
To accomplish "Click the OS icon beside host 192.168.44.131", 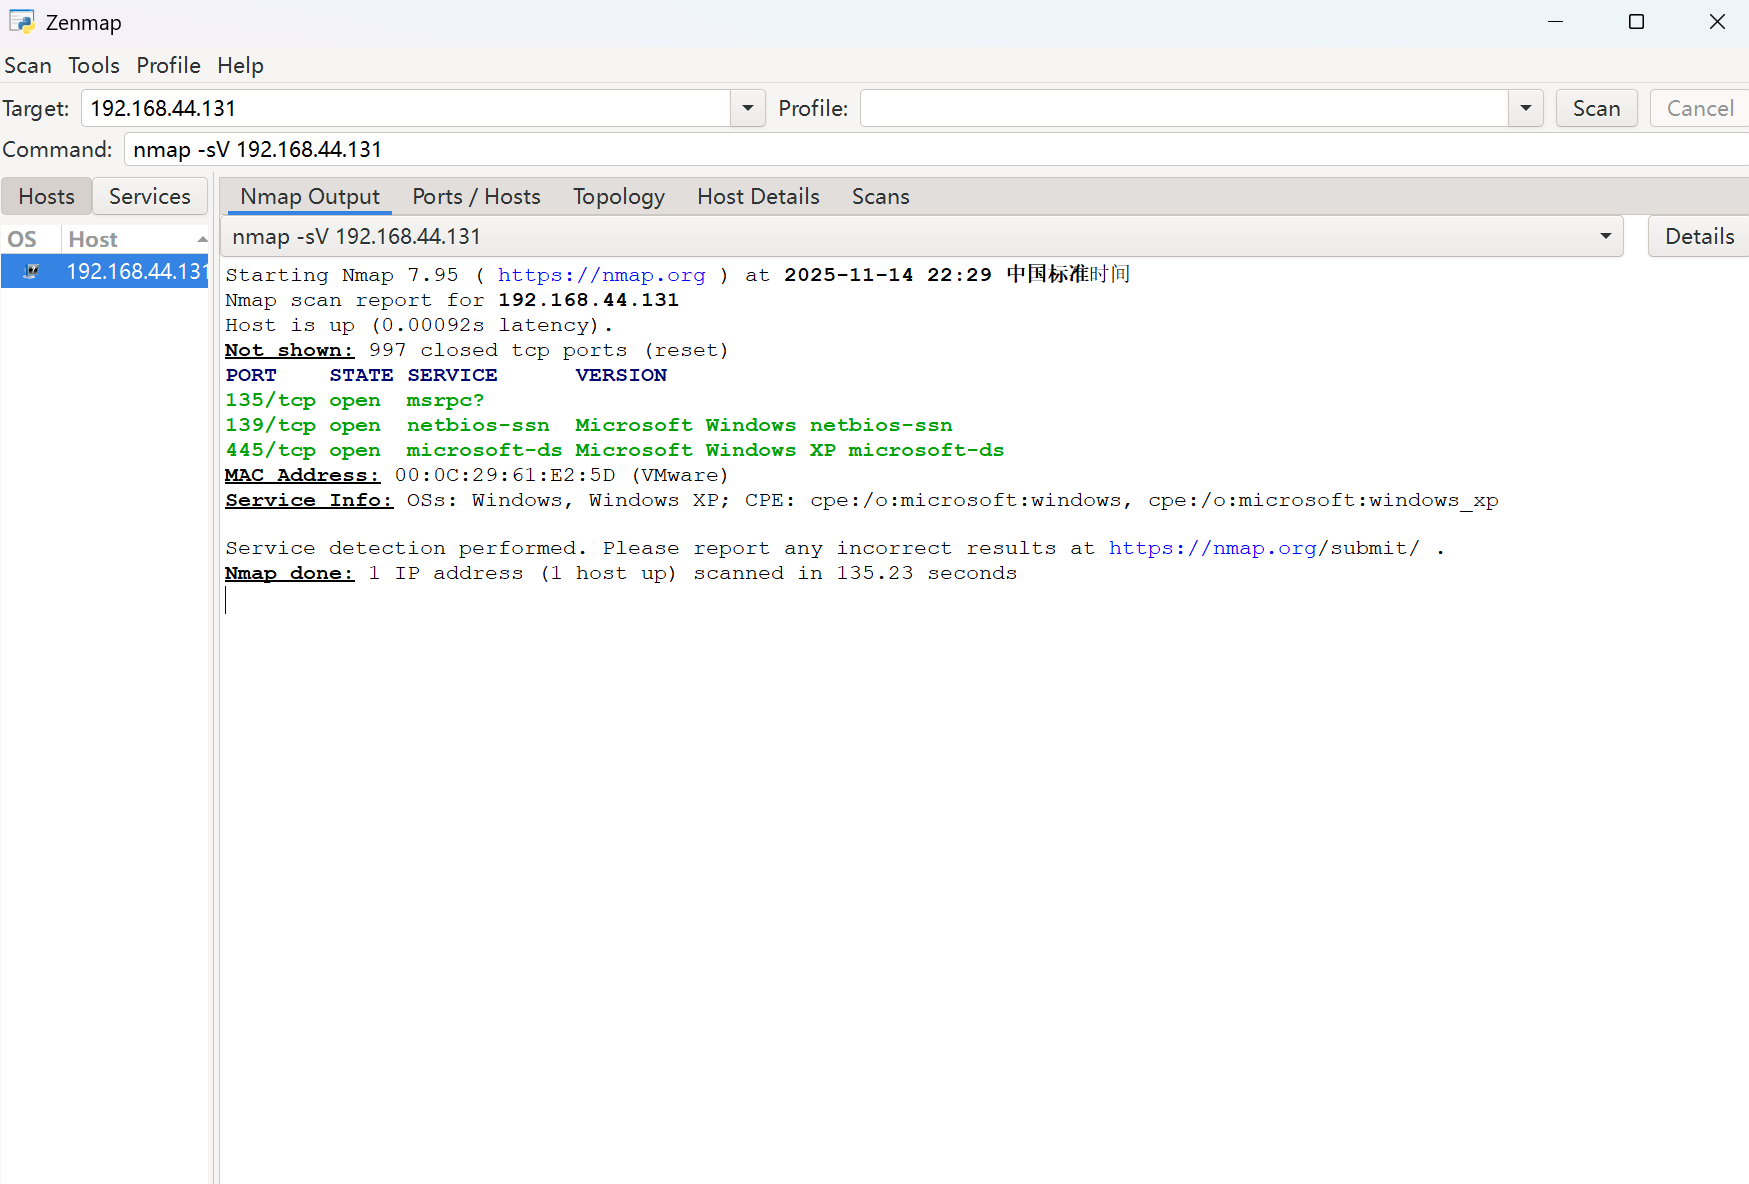I will point(31,271).
